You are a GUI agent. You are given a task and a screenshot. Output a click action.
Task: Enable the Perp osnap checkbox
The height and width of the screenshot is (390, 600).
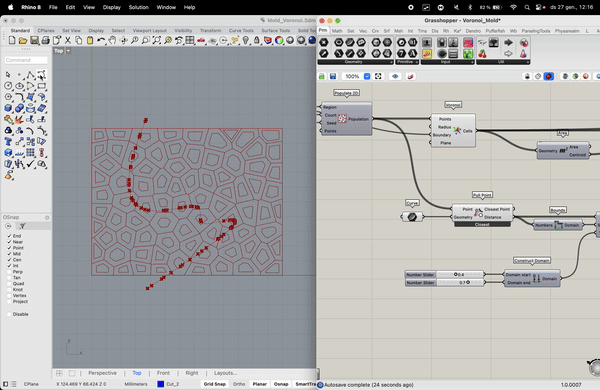pyautogui.click(x=9, y=272)
